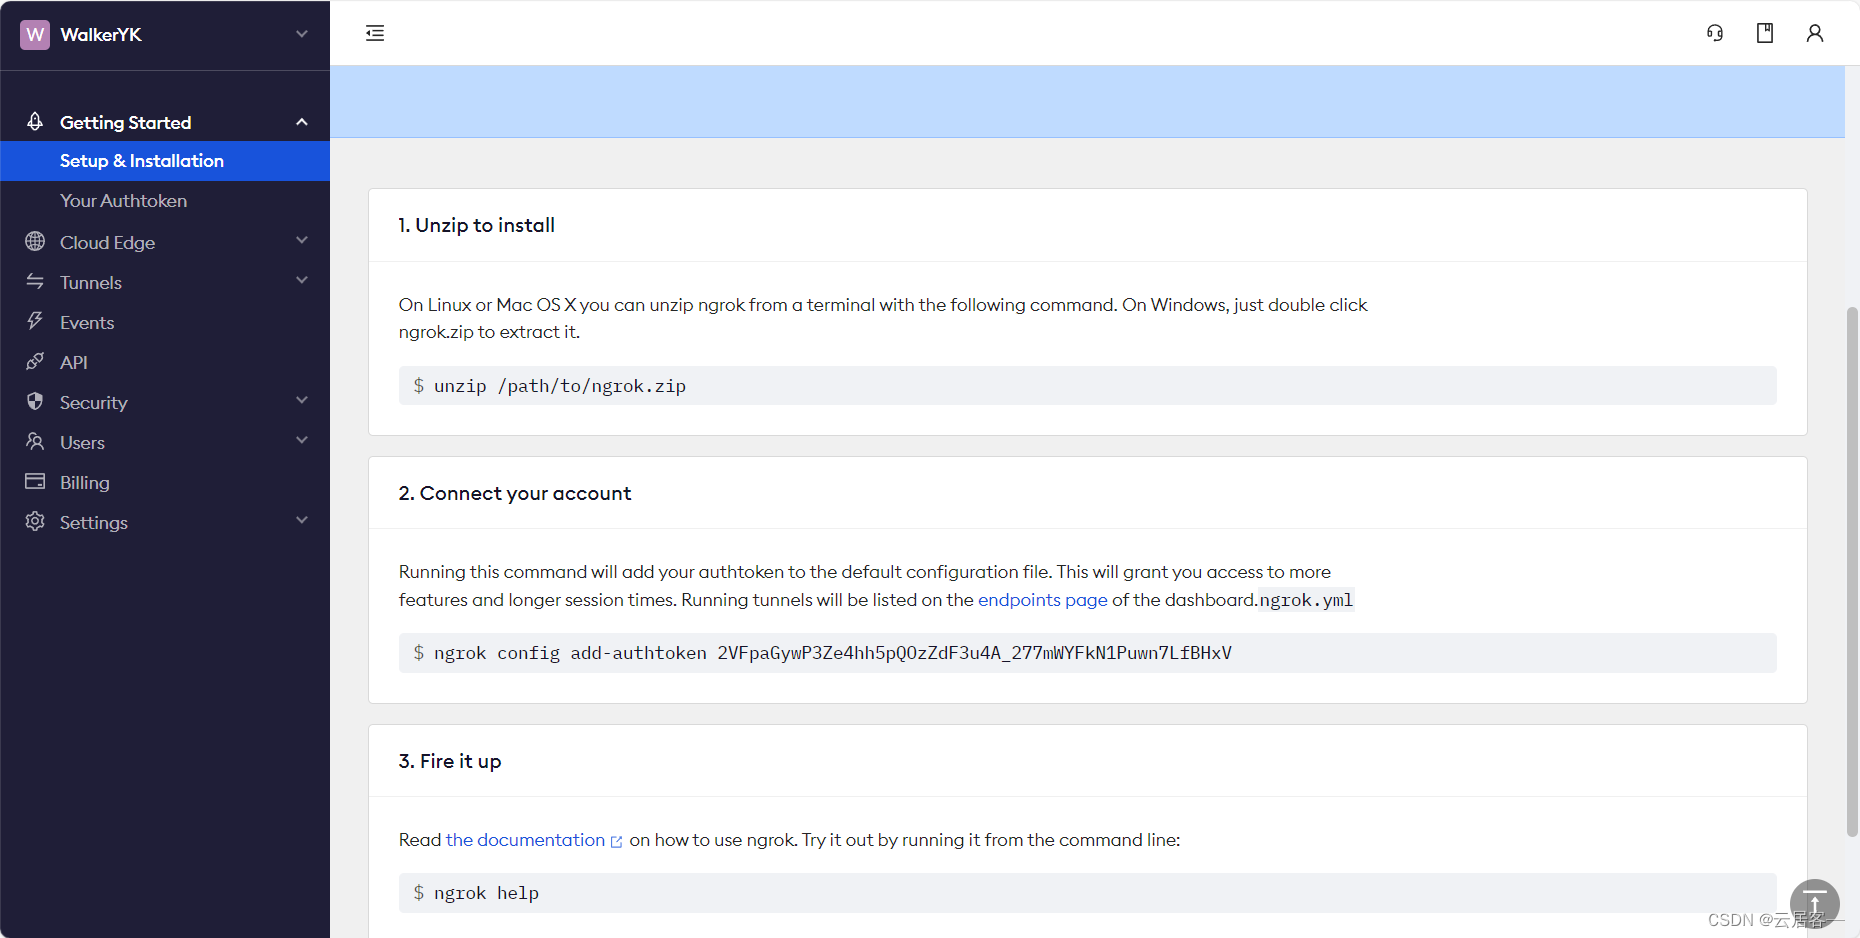Select Setup & Installation menu item
This screenshot has height=938, width=1860.
[165, 161]
